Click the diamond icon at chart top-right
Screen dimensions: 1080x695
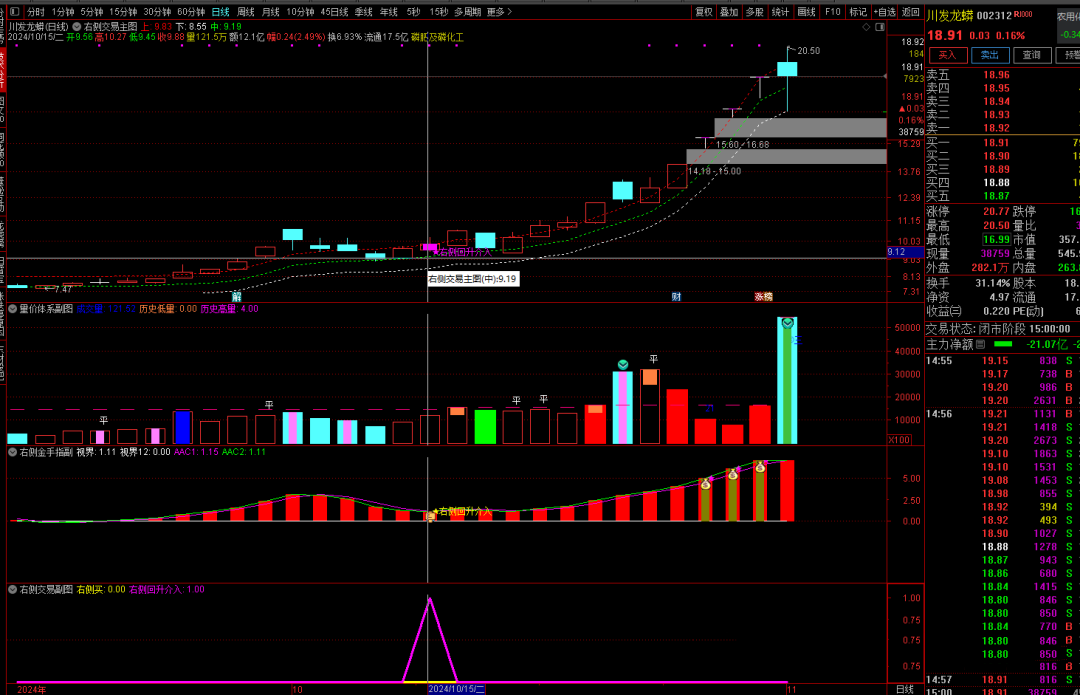(864, 27)
